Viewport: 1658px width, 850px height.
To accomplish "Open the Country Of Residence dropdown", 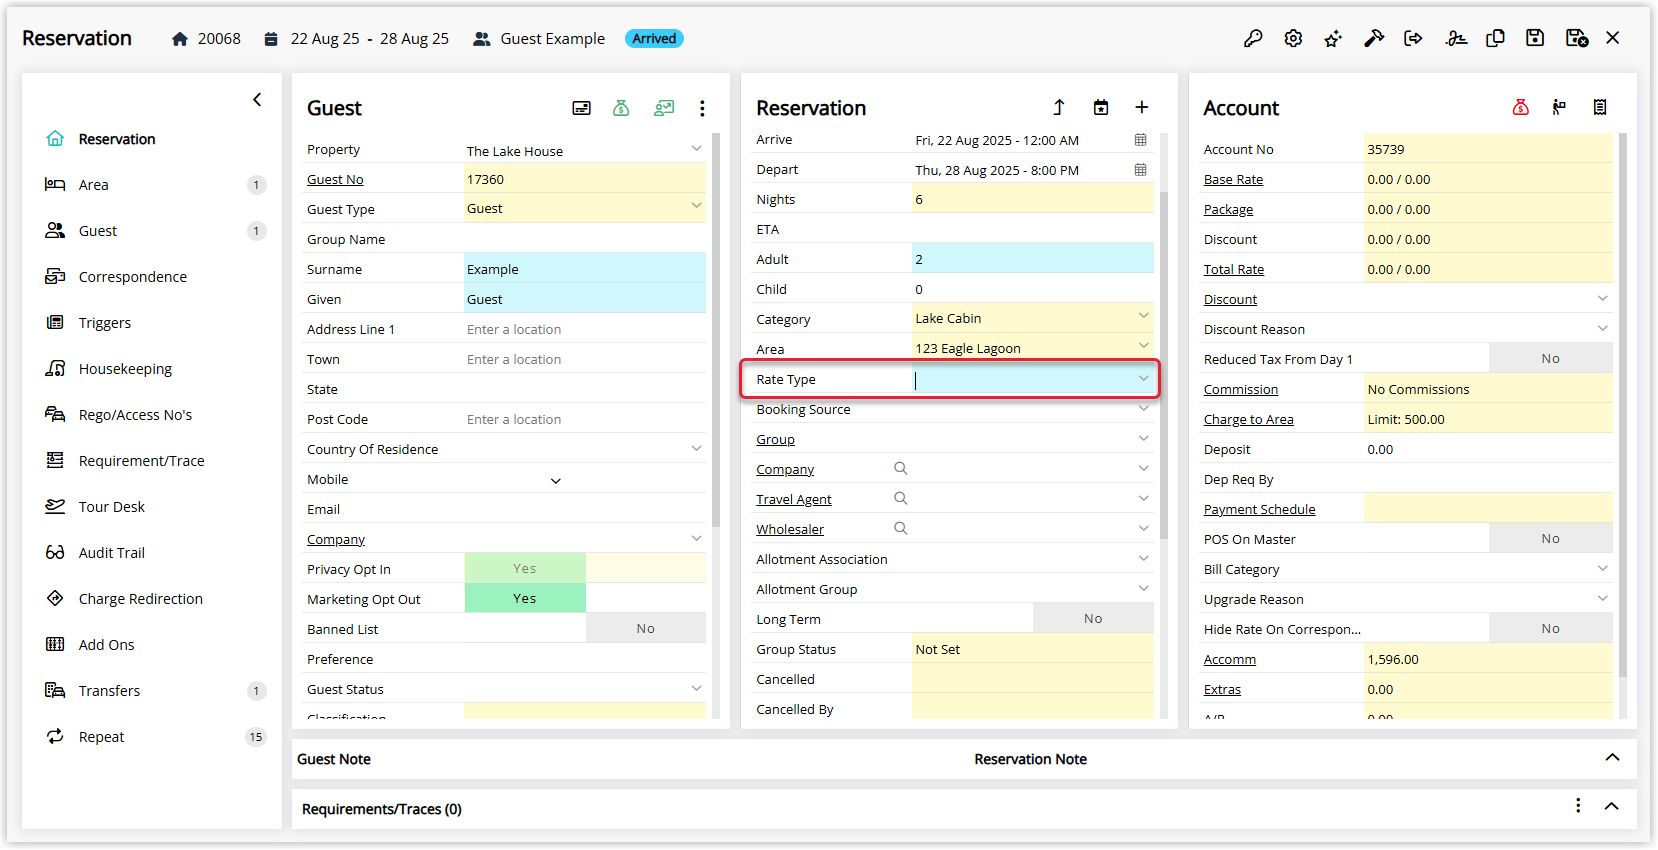I will click(696, 448).
